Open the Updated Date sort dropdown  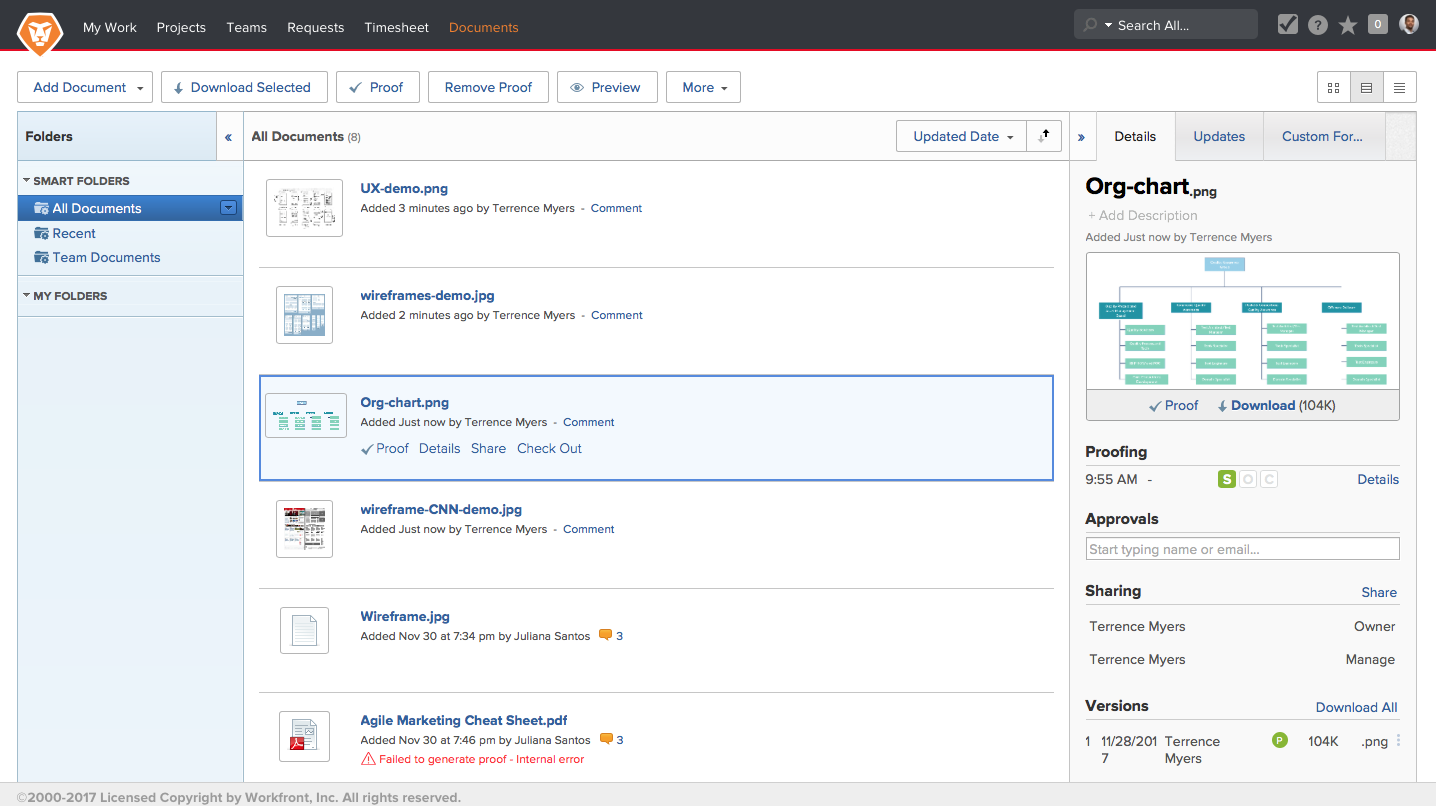coord(960,135)
